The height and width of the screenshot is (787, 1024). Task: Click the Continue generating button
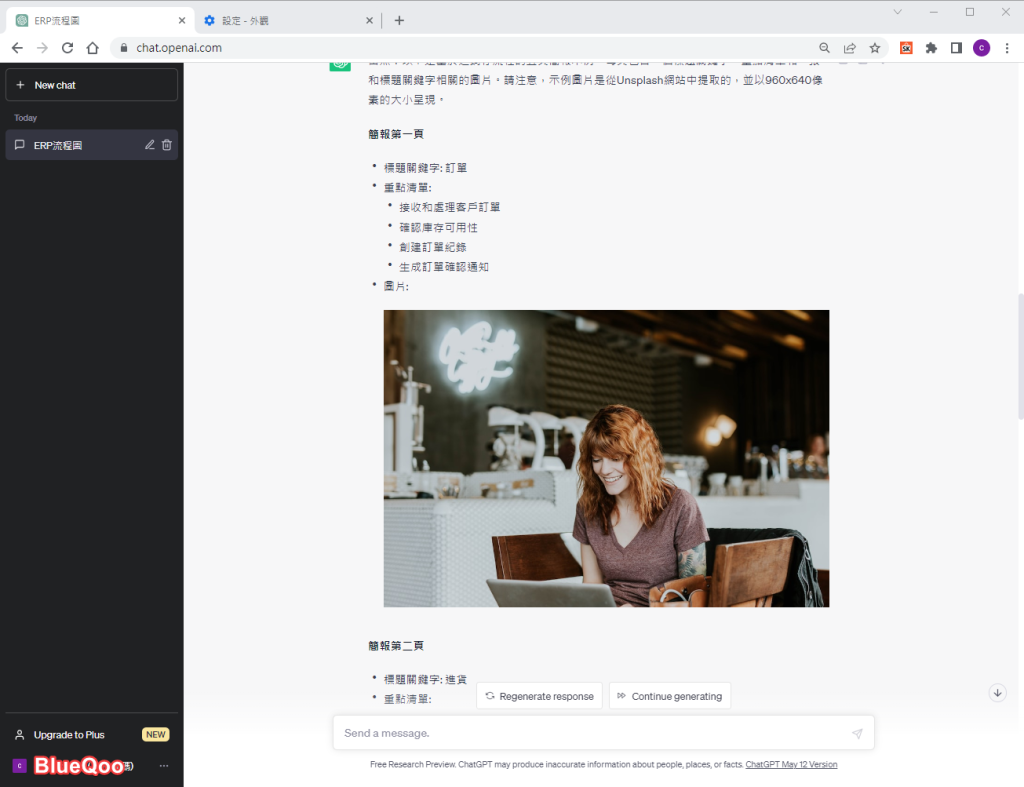669,696
